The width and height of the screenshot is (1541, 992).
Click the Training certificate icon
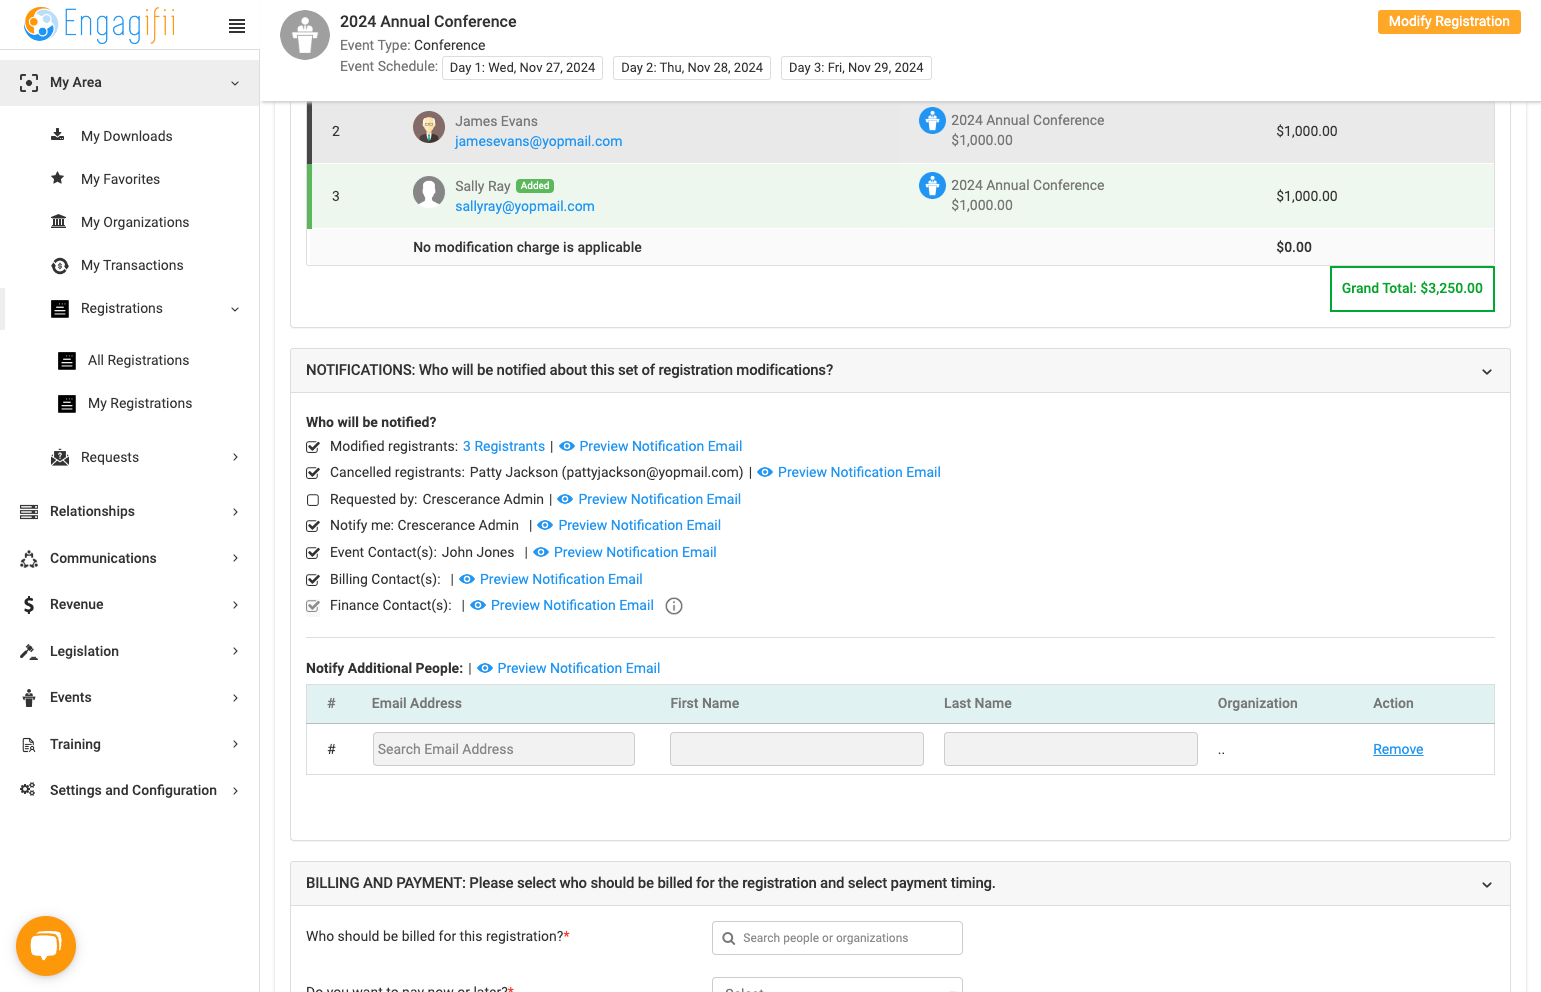29,744
